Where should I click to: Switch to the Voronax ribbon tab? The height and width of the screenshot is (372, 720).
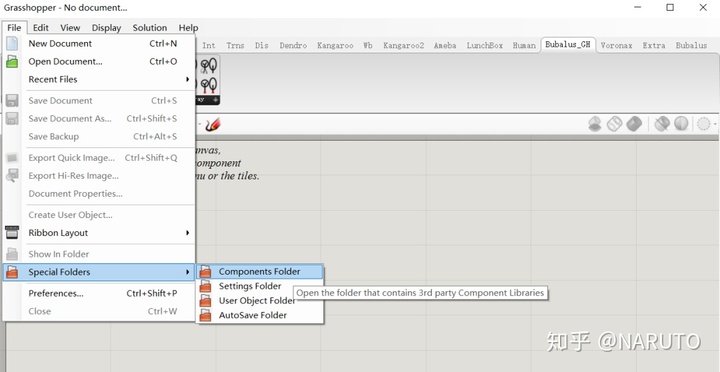[616, 45]
